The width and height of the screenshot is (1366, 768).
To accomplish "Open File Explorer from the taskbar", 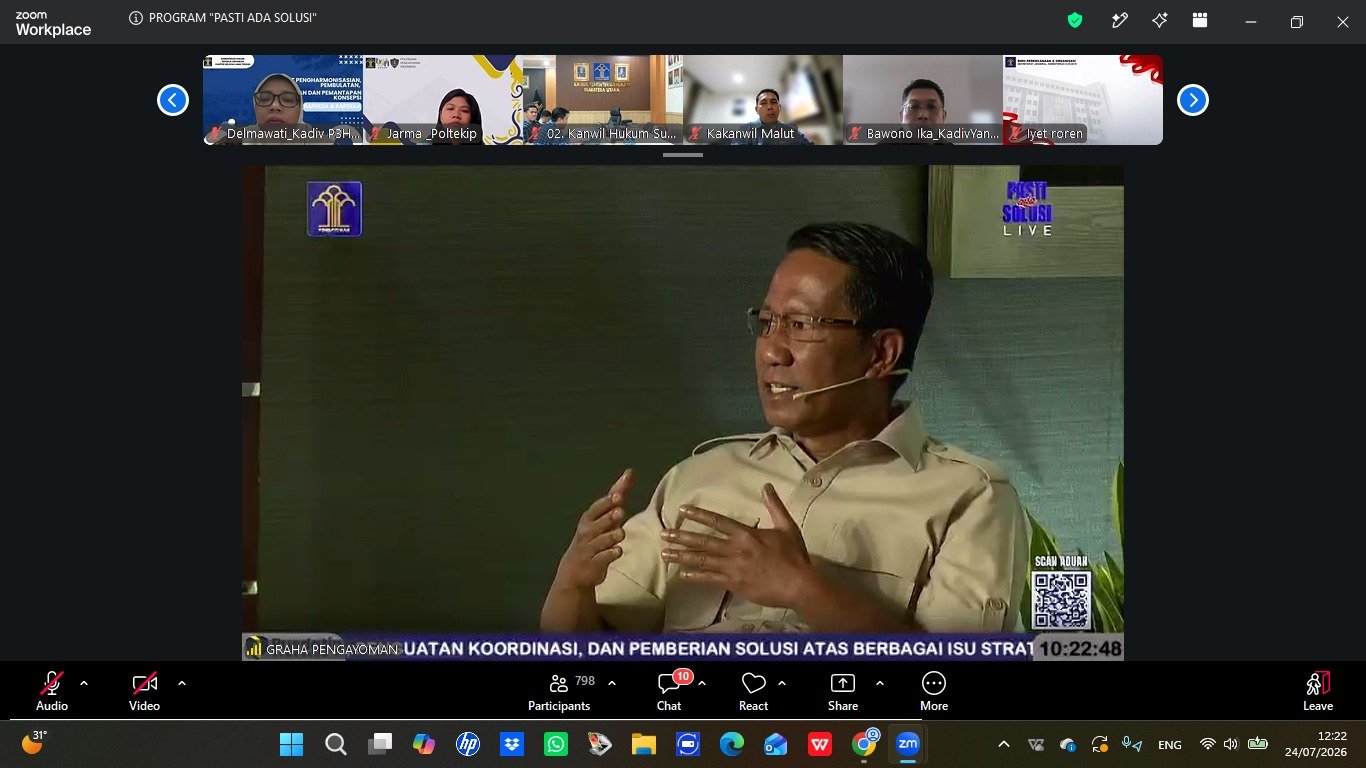I will [643, 744].
